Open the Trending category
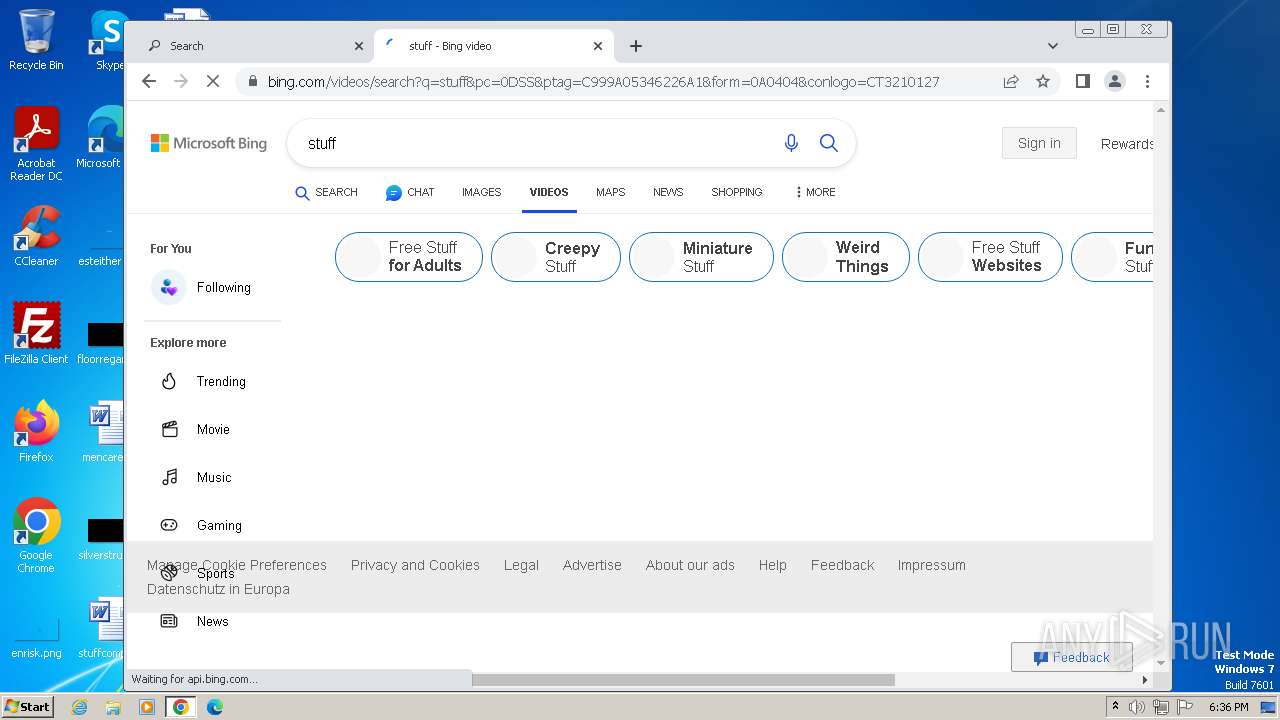This screenshot has width=1280, height=720. click(204, 381)
